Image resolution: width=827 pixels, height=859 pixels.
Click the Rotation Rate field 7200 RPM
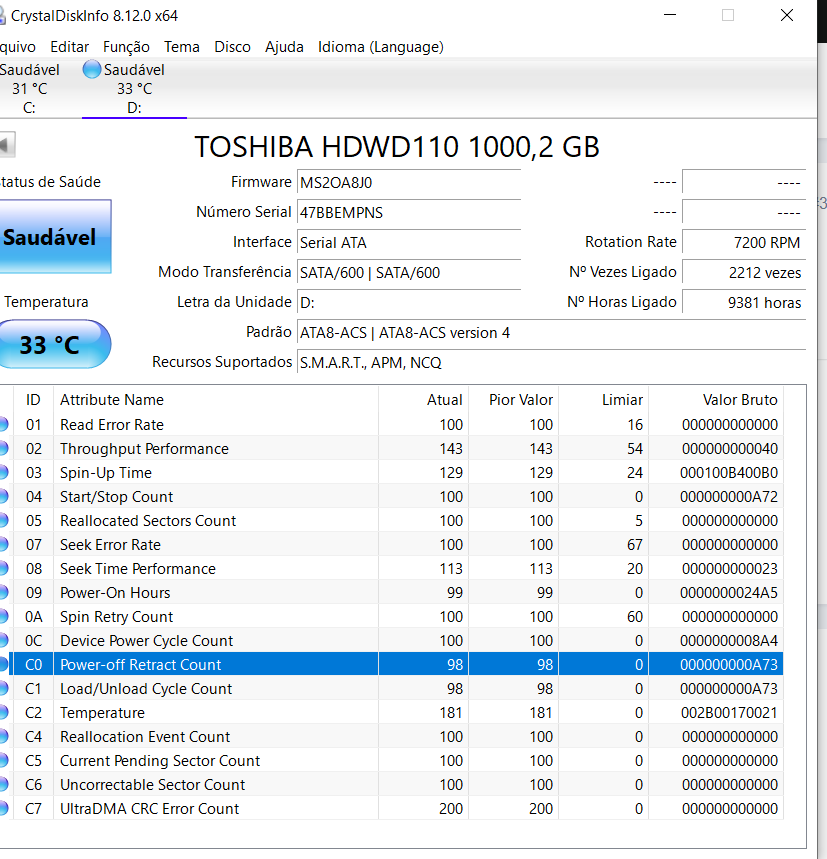[x=744, y=243]
